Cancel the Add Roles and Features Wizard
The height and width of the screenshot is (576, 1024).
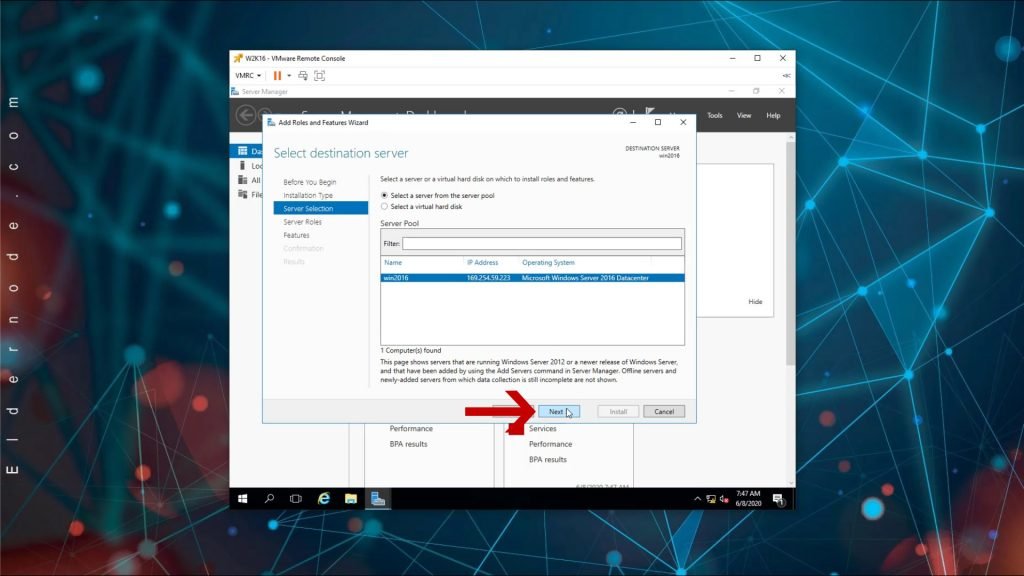coord(664,411)
